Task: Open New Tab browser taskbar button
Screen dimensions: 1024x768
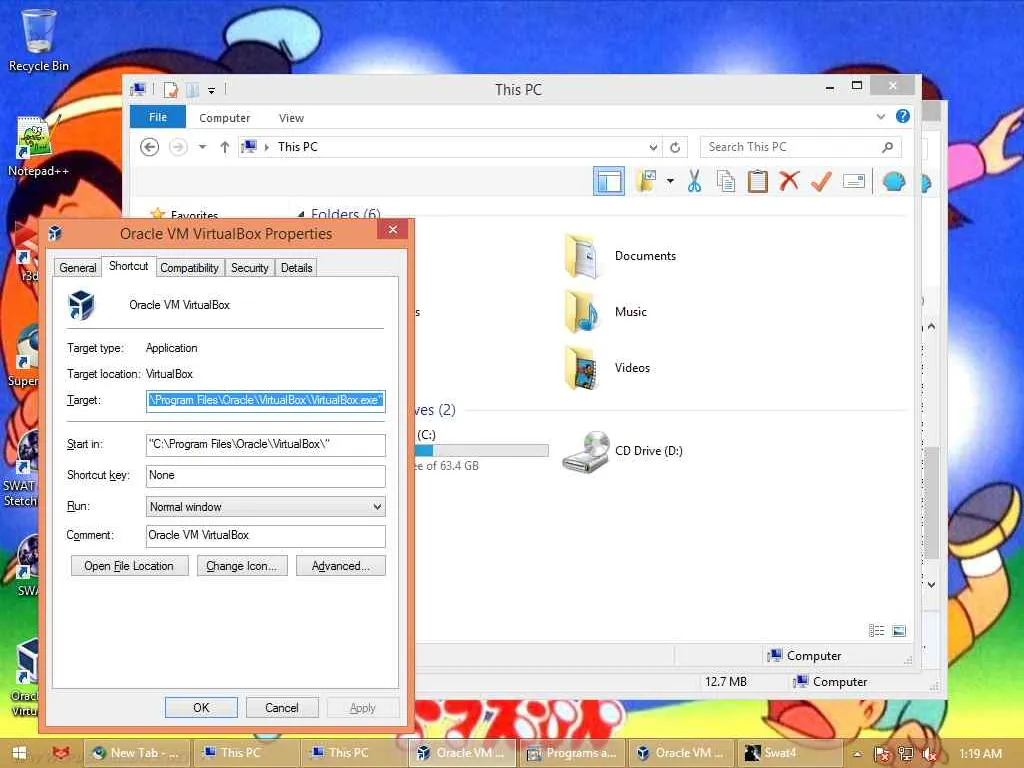Action: (137, 753)
